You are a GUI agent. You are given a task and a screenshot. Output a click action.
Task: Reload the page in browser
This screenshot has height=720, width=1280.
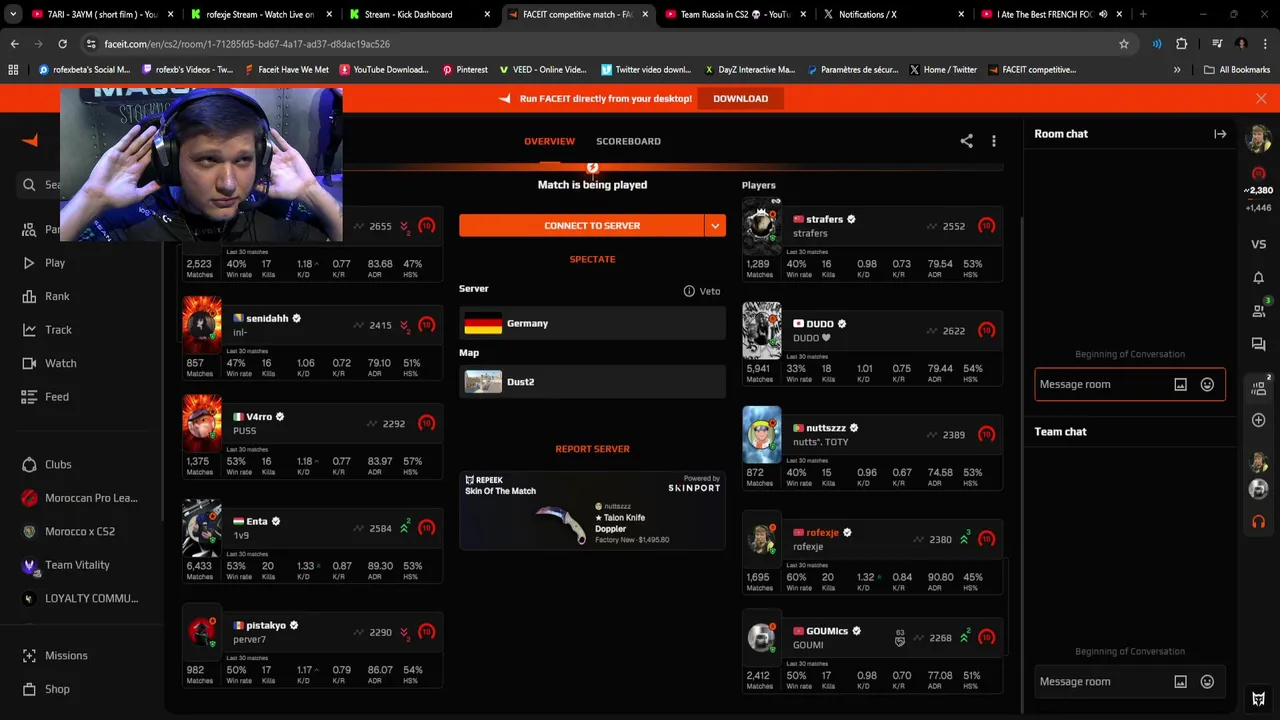point(62,44)
